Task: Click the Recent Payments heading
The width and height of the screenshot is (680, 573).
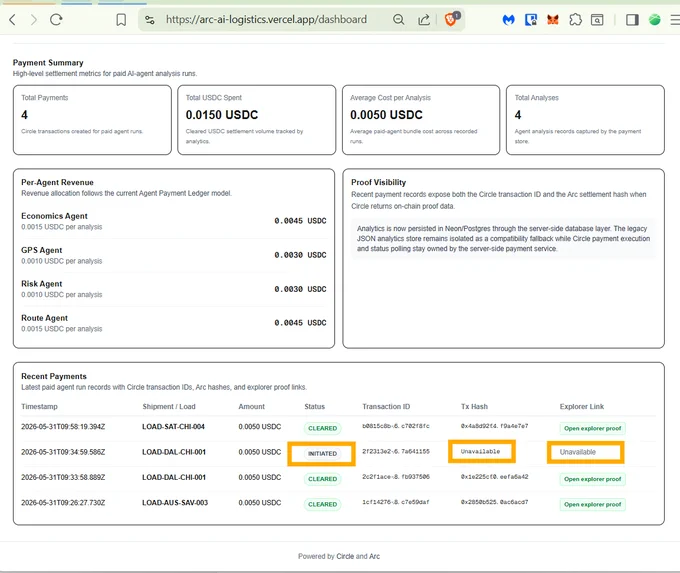Action: point(54,376)
